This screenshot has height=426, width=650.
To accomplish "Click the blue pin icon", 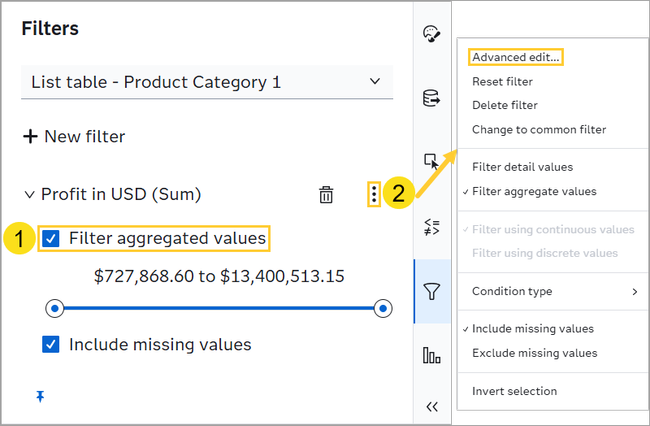I will (40, 397).
